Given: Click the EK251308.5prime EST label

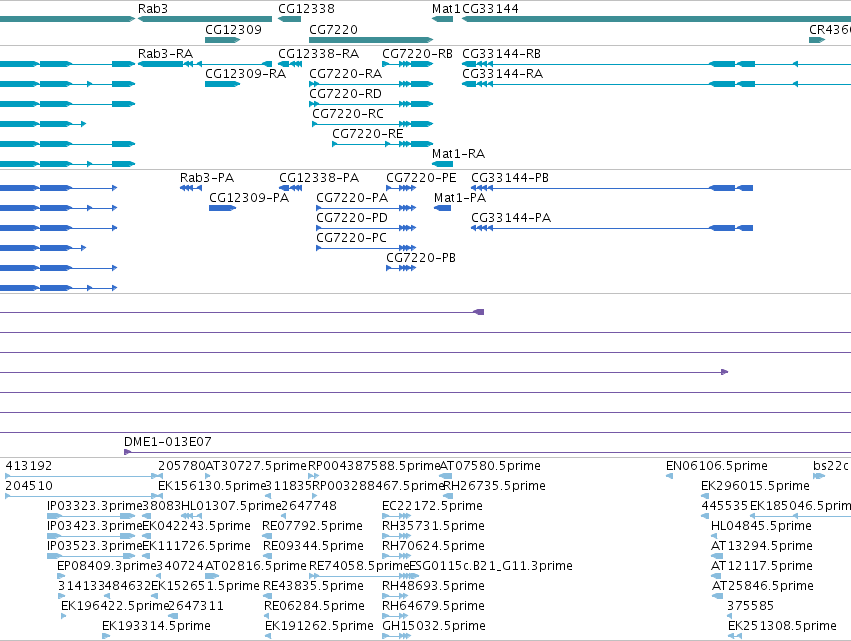Looking at the screenshot, I should click(782, 626).
